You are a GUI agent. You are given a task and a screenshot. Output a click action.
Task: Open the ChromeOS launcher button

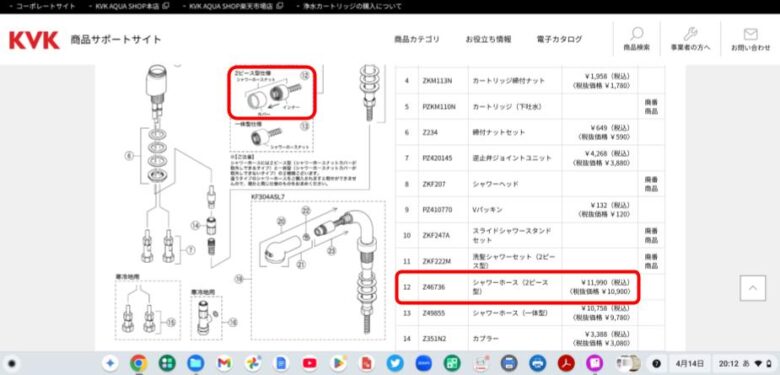12,363
